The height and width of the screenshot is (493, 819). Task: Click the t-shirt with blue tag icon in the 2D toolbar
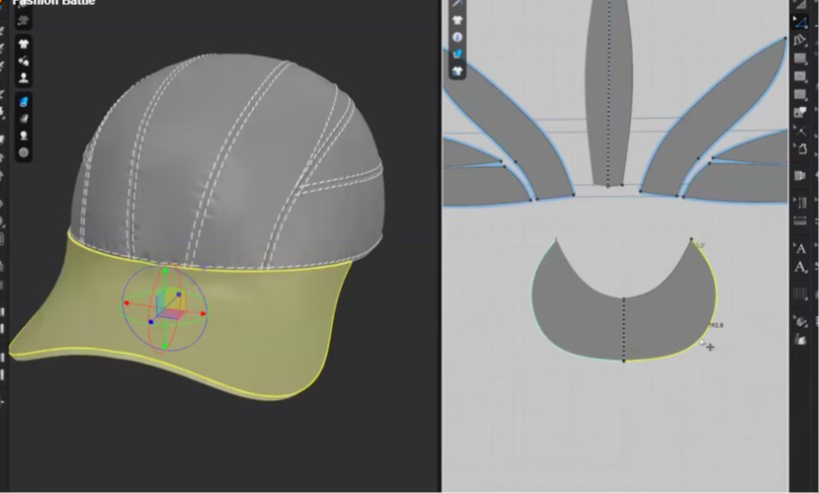[x=458, y=71]
